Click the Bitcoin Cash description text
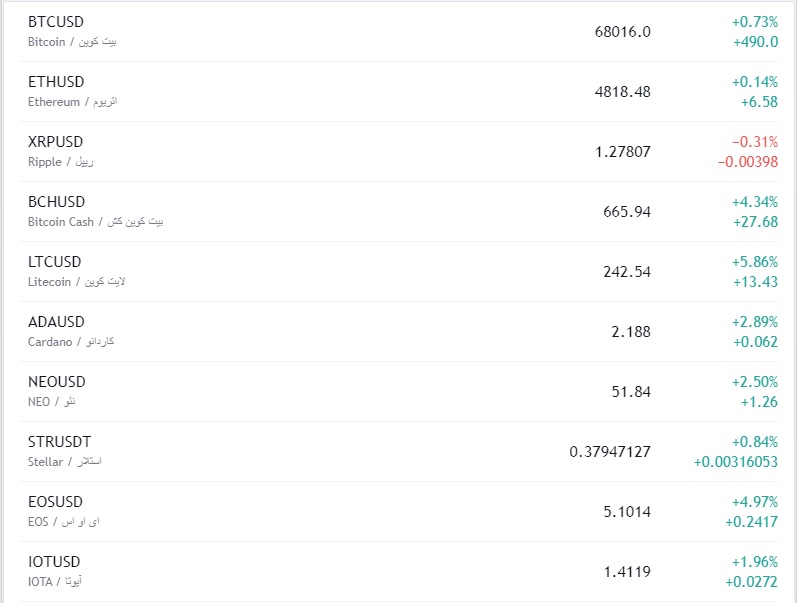 [61, 222]
